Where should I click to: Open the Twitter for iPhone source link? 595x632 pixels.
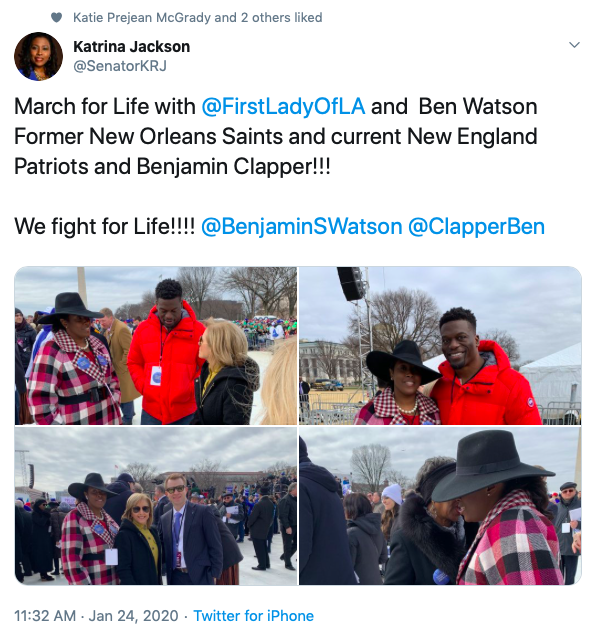point(254,615)
